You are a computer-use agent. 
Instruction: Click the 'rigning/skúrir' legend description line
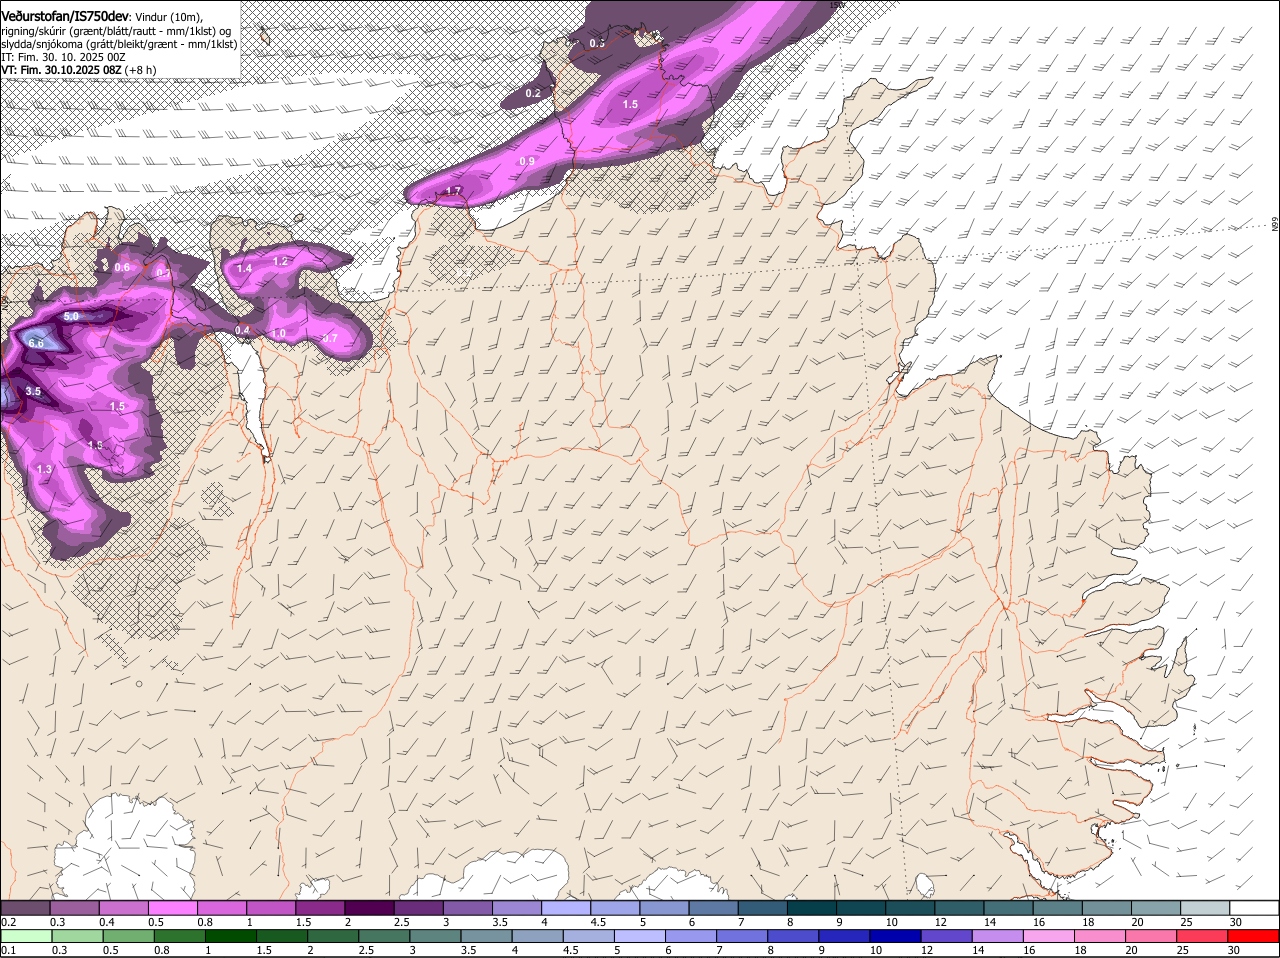pos(118,31)
